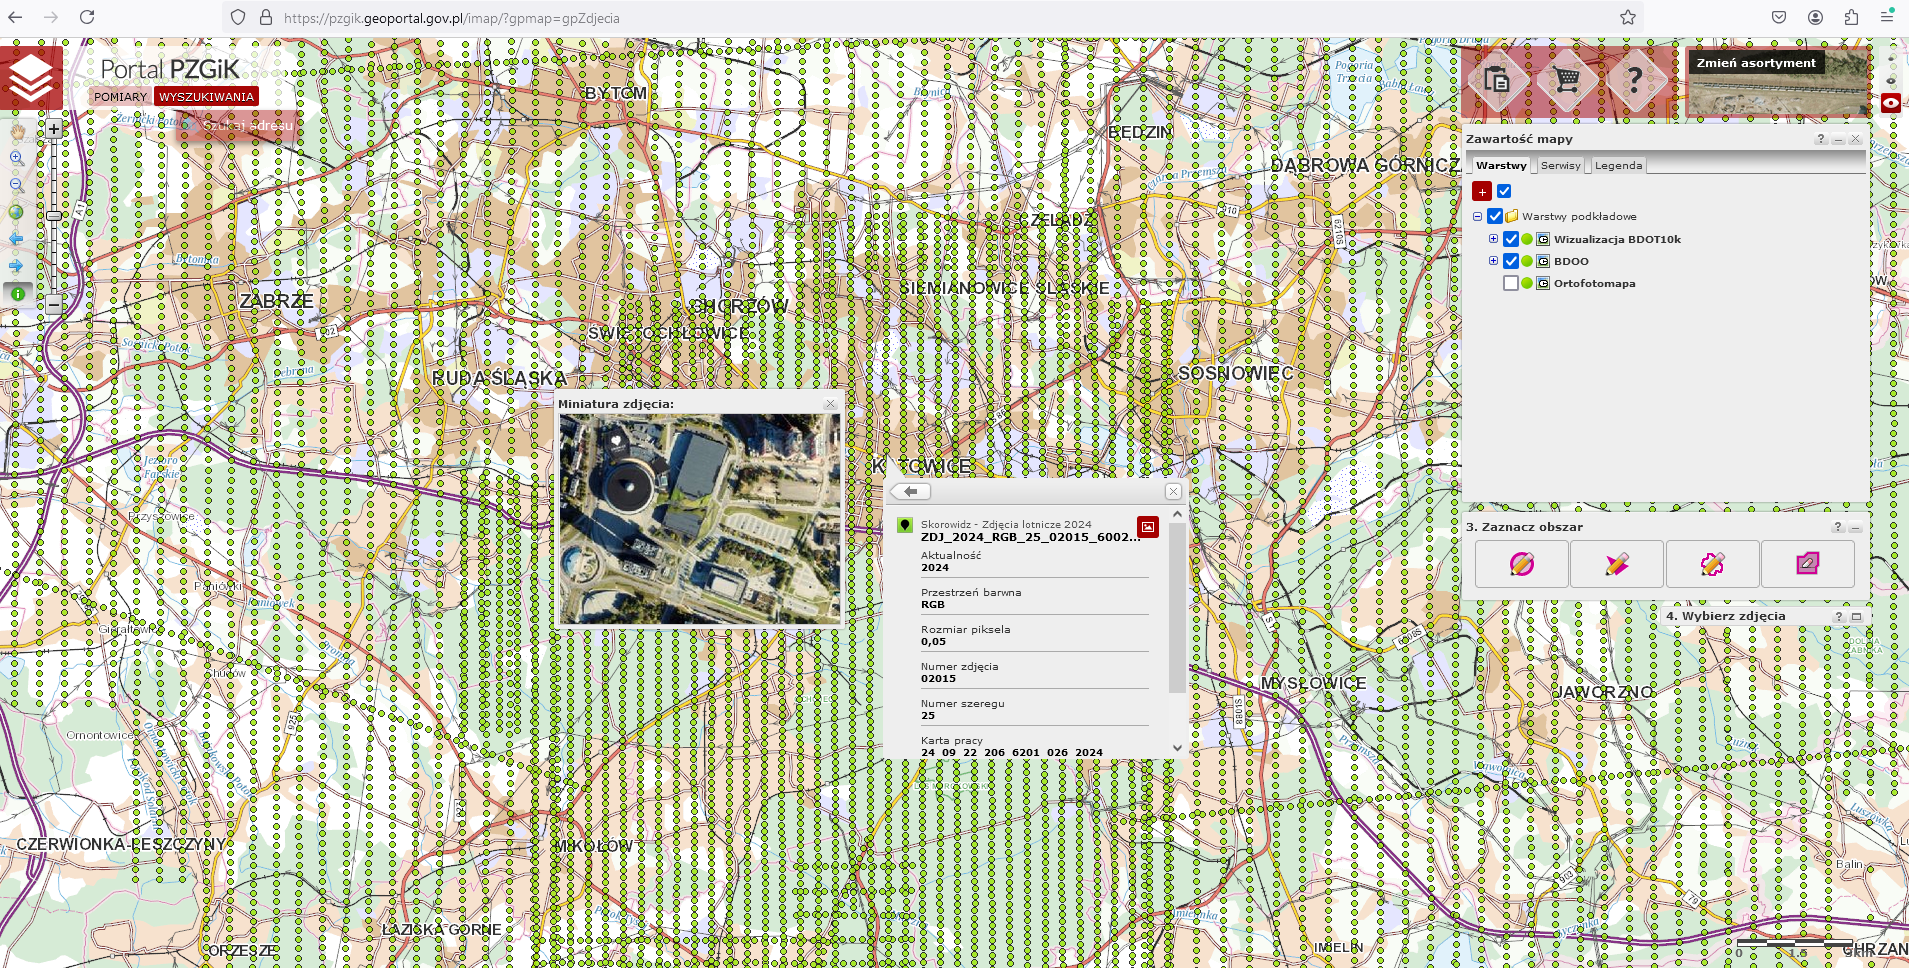Click the clipboard orders icon
The height and width of the screenshot is (968, 1909).
[x=1497, y=80]
